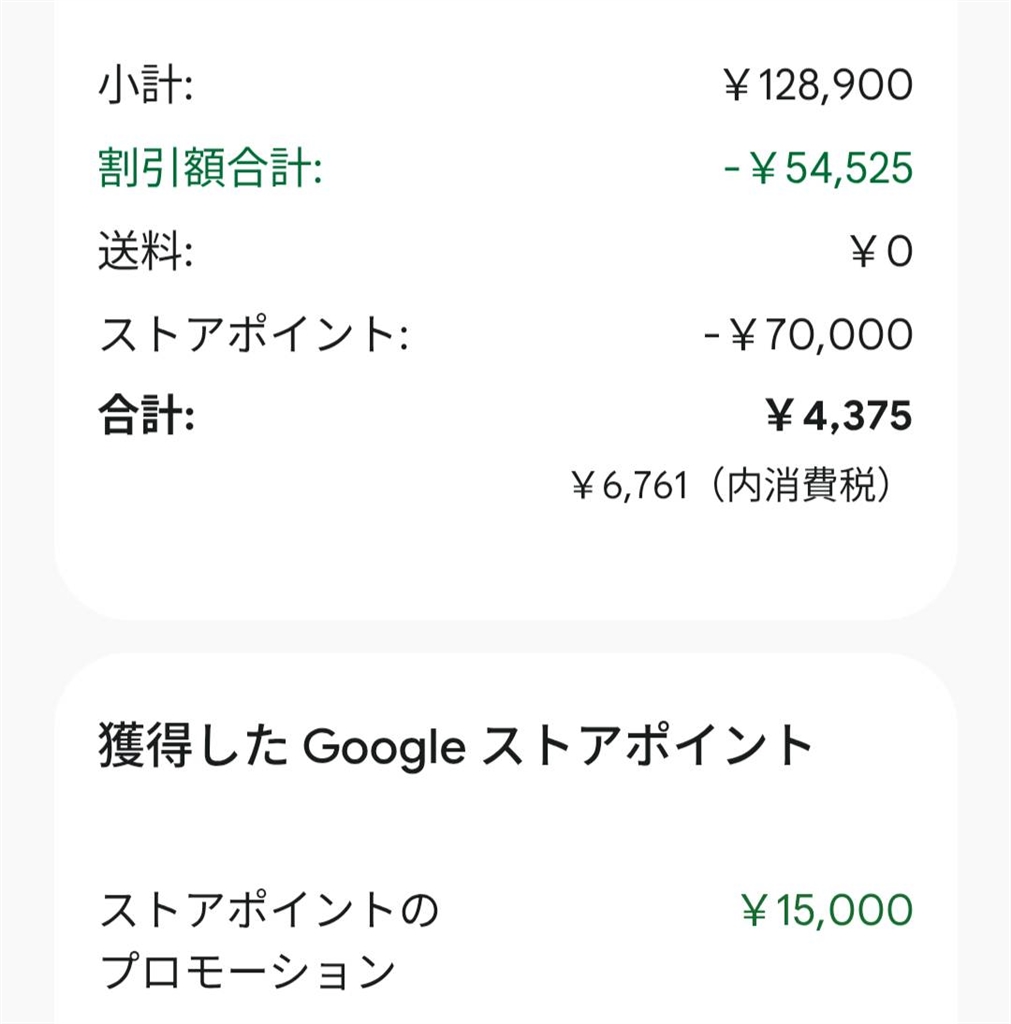The image size is (1011, 1024).
Task: Tap blank card area below the tax line
Action: [x=505, y=560]
